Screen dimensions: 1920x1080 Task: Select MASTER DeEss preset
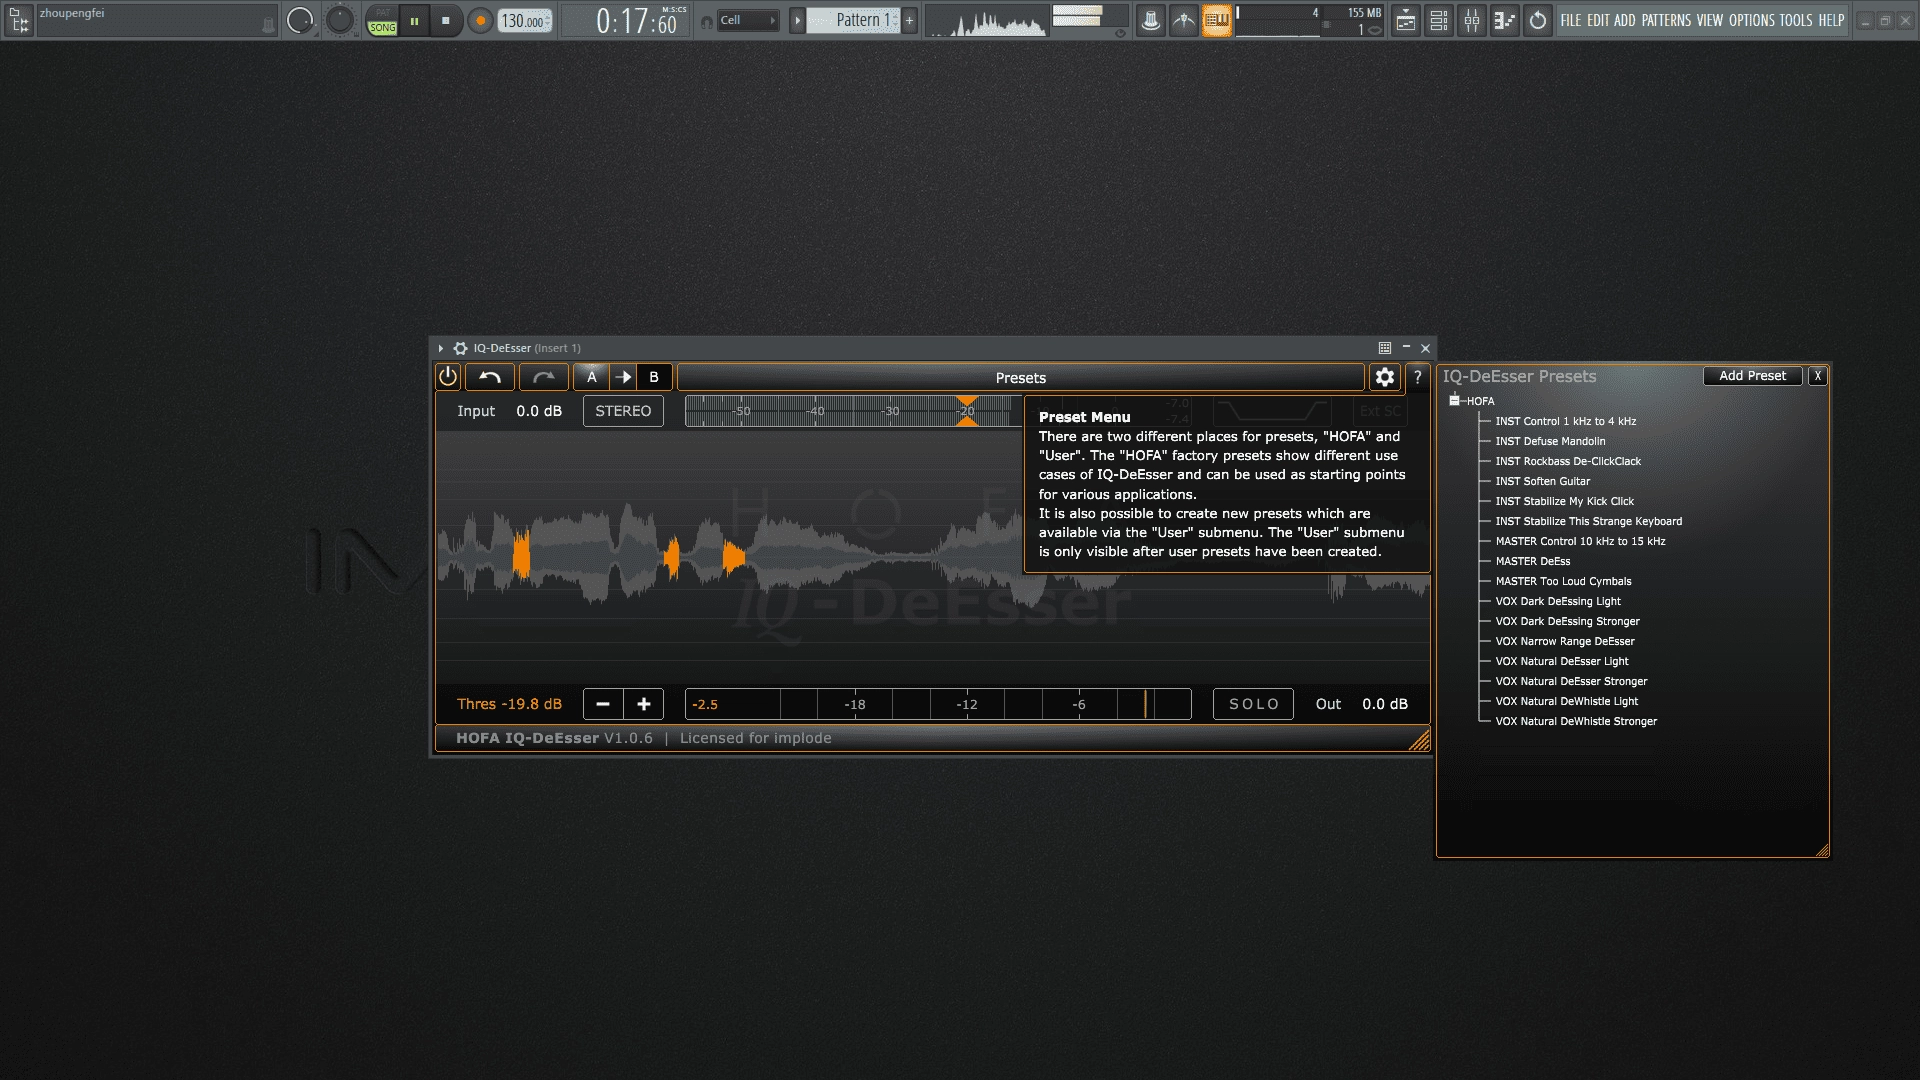(x=1532, y=561)
